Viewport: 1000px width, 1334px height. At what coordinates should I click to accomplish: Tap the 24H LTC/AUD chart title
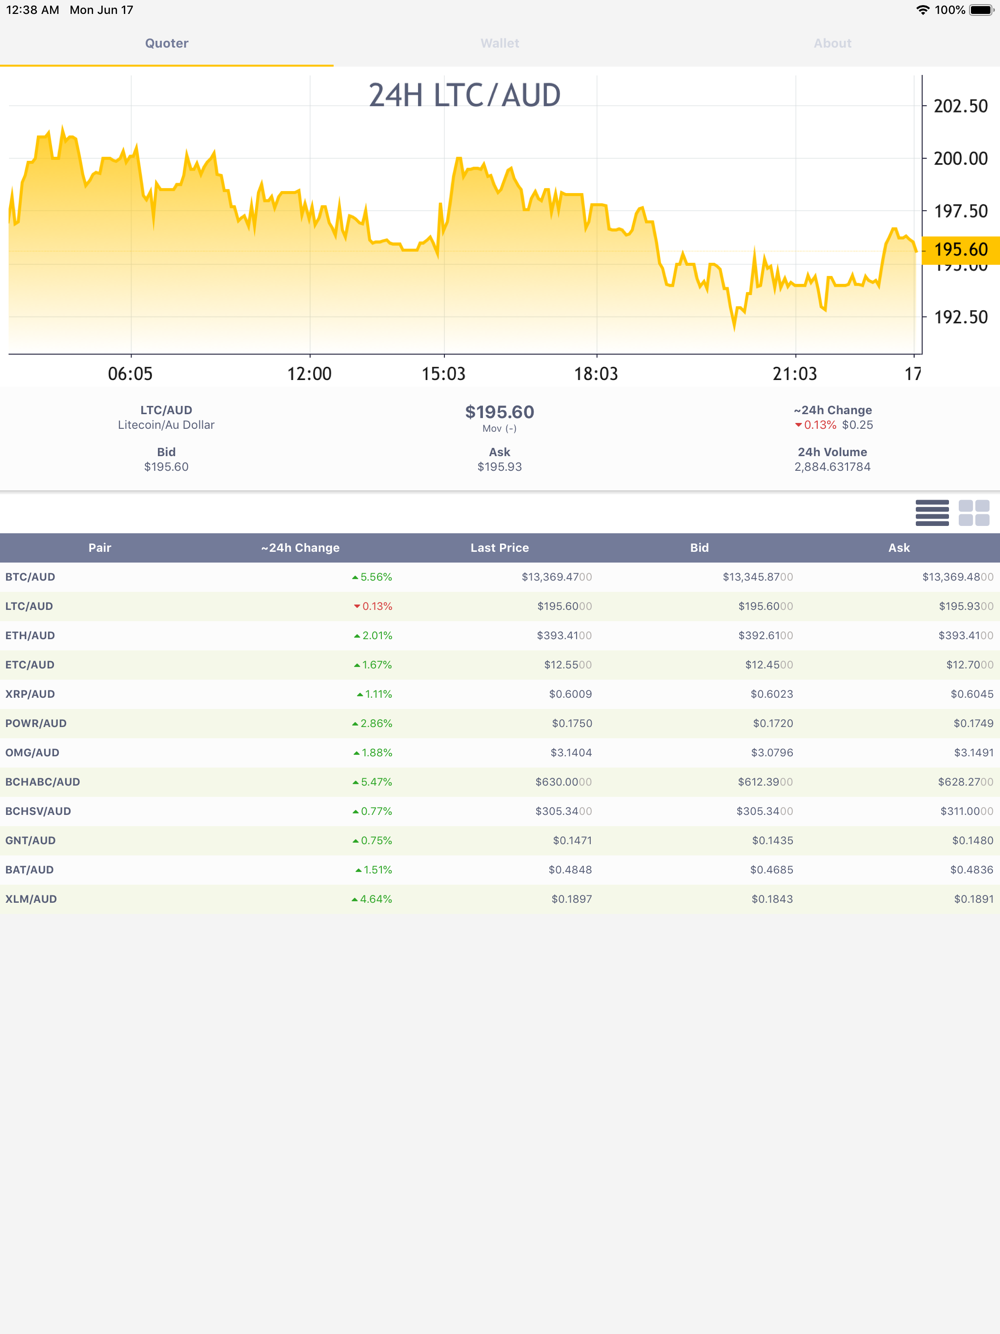[464, 95]
